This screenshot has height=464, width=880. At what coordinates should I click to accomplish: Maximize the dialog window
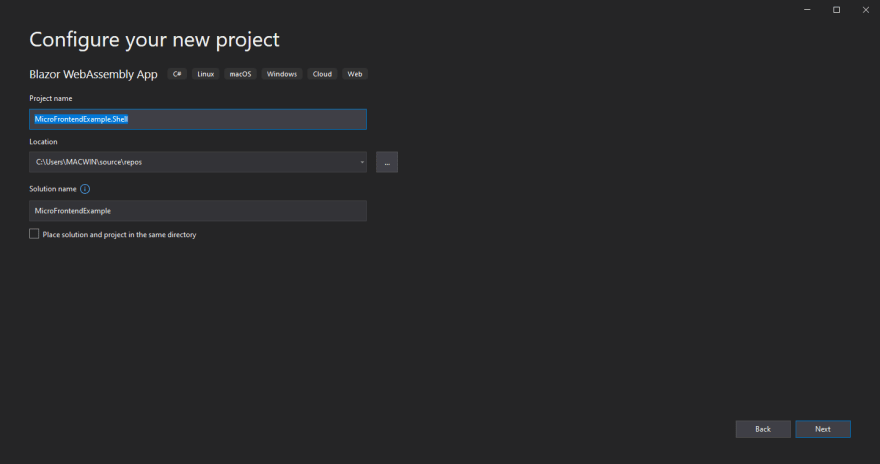(x=836, y=10)
